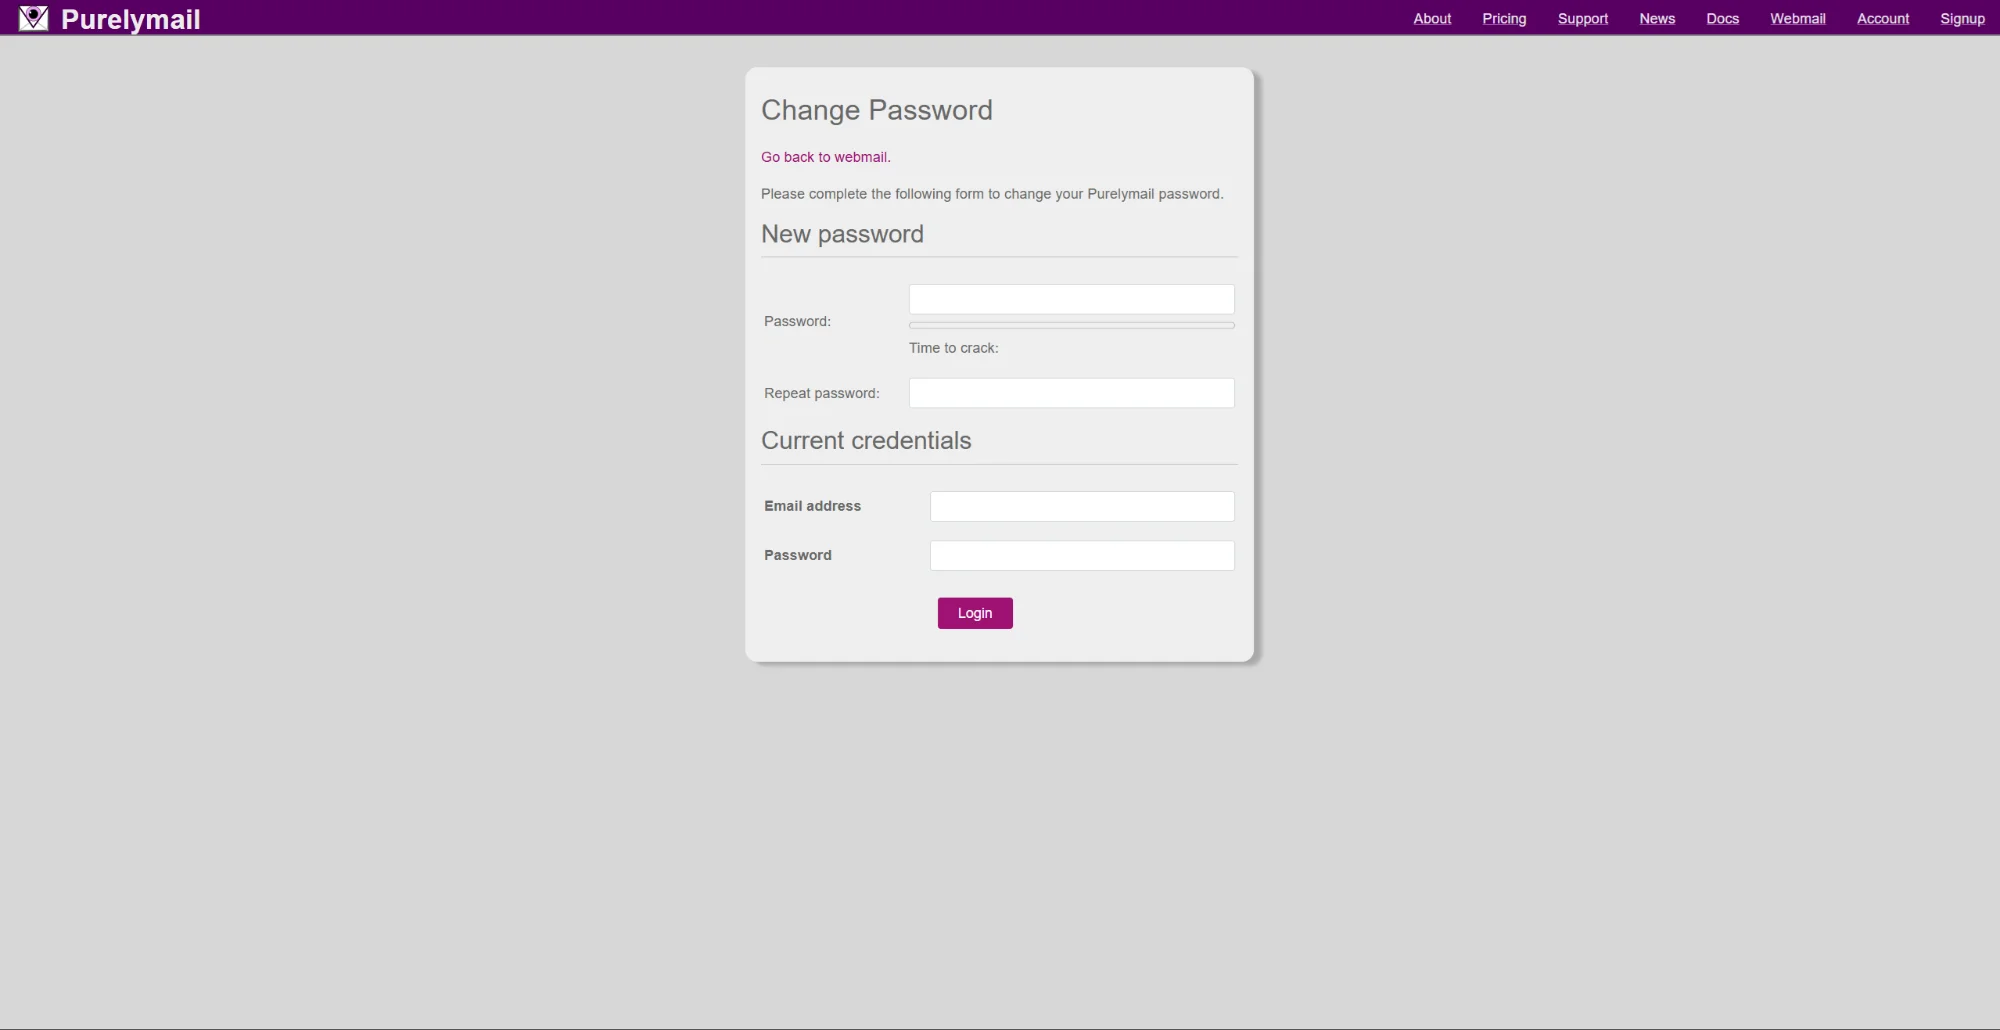Click the Purelymail envelope logo icon
2000x1030 pixels.
tap(33, 18)
